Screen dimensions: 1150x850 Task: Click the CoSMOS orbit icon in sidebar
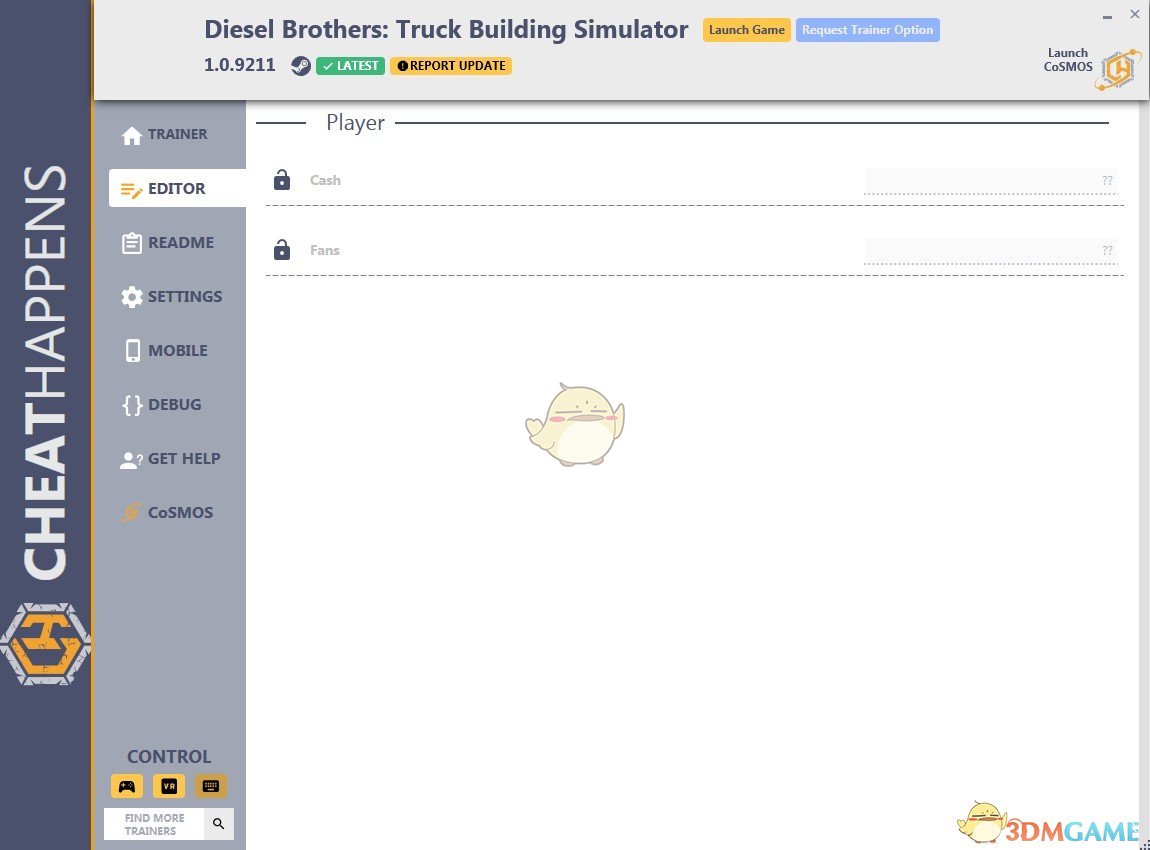point(131,512)
